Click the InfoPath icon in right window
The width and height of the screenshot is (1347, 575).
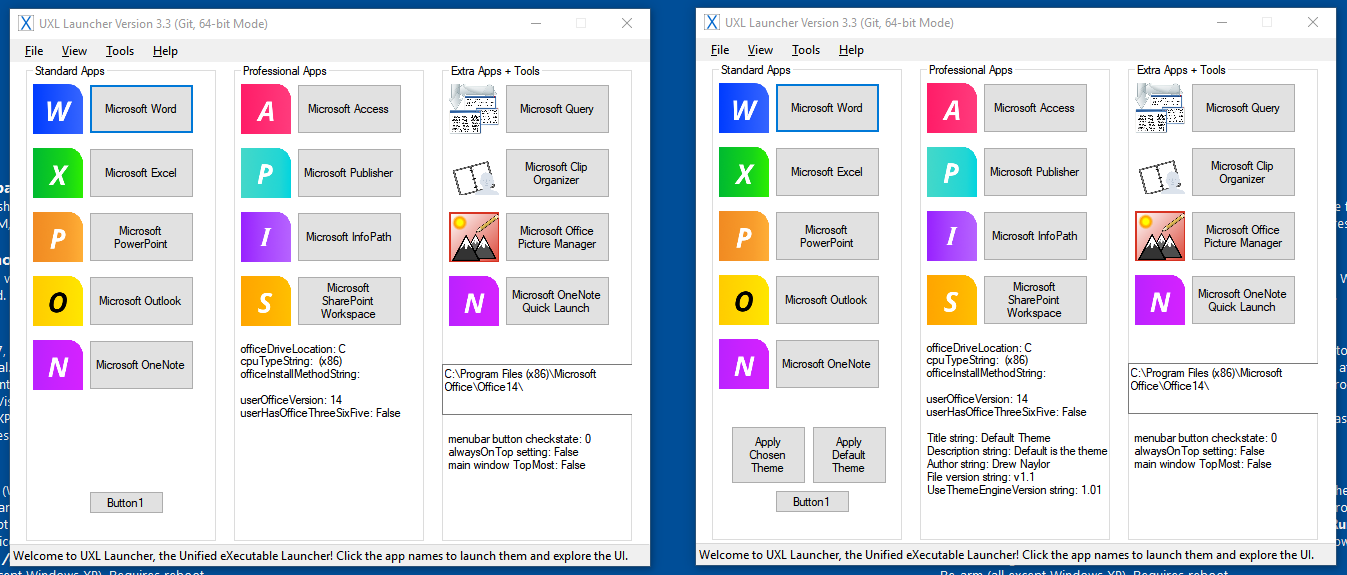coord(952,236)
